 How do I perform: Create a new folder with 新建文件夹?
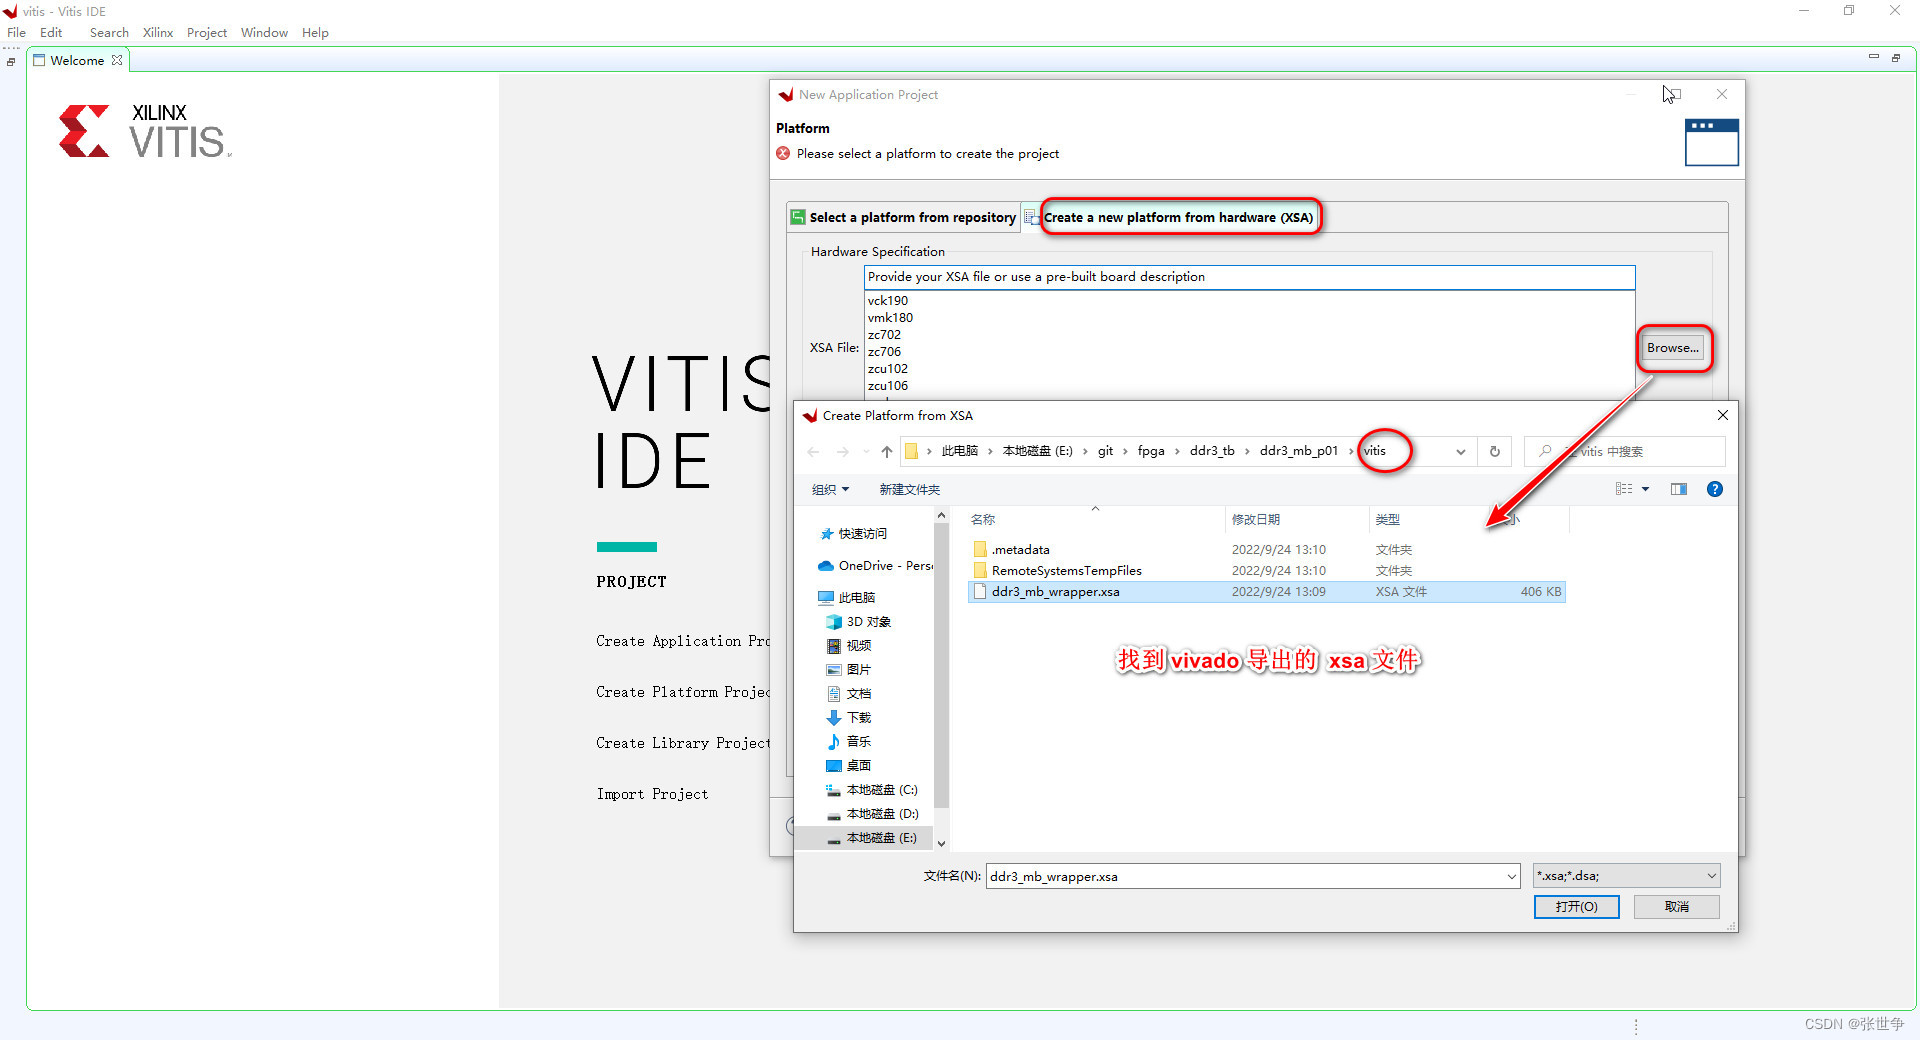pos(909,489)
